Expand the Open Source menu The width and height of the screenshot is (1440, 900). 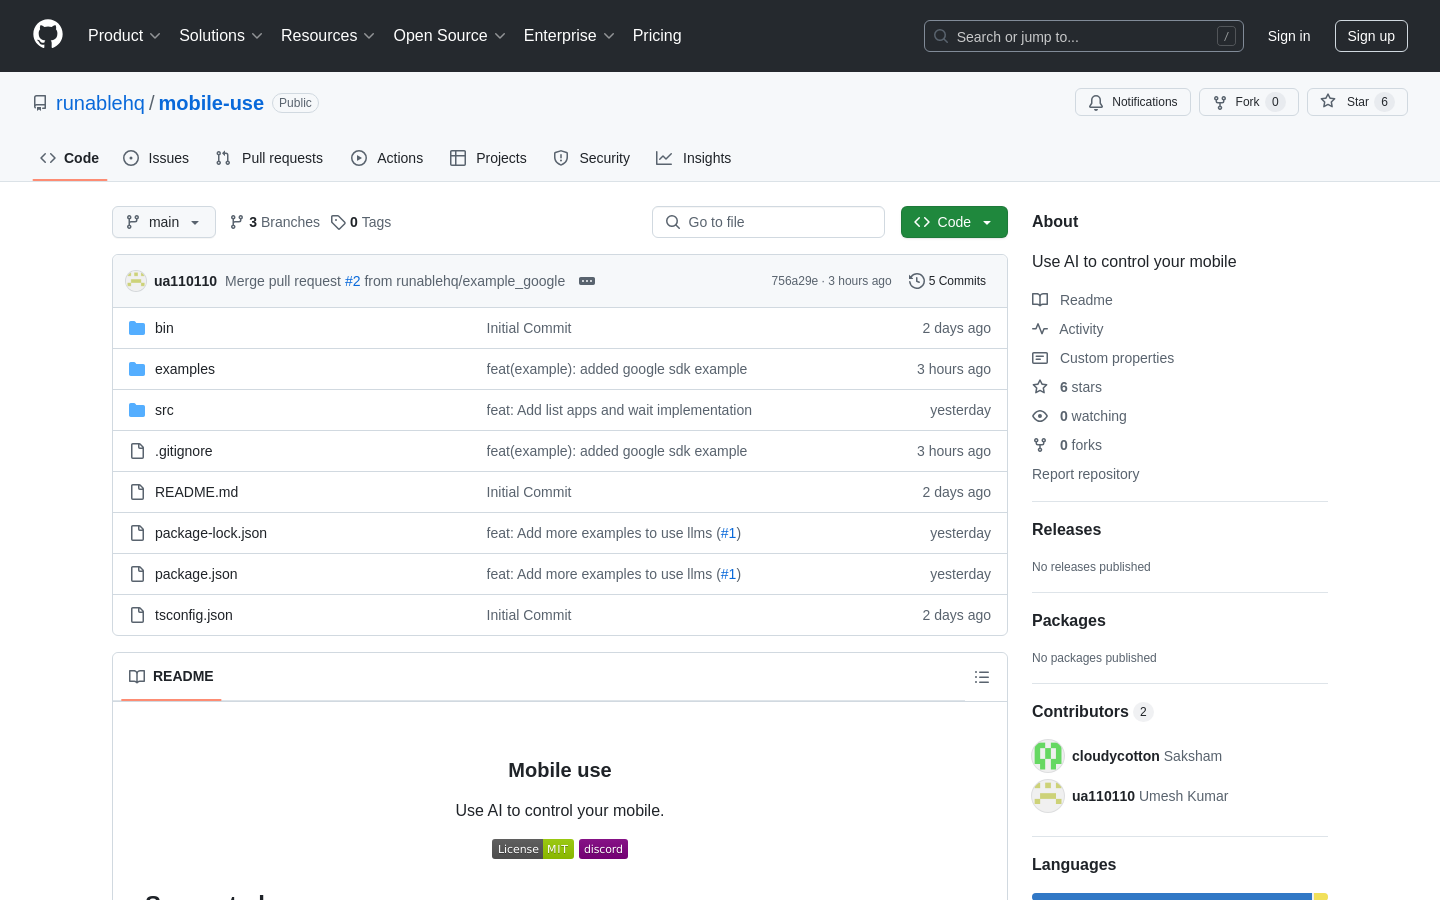click(450, 36)
